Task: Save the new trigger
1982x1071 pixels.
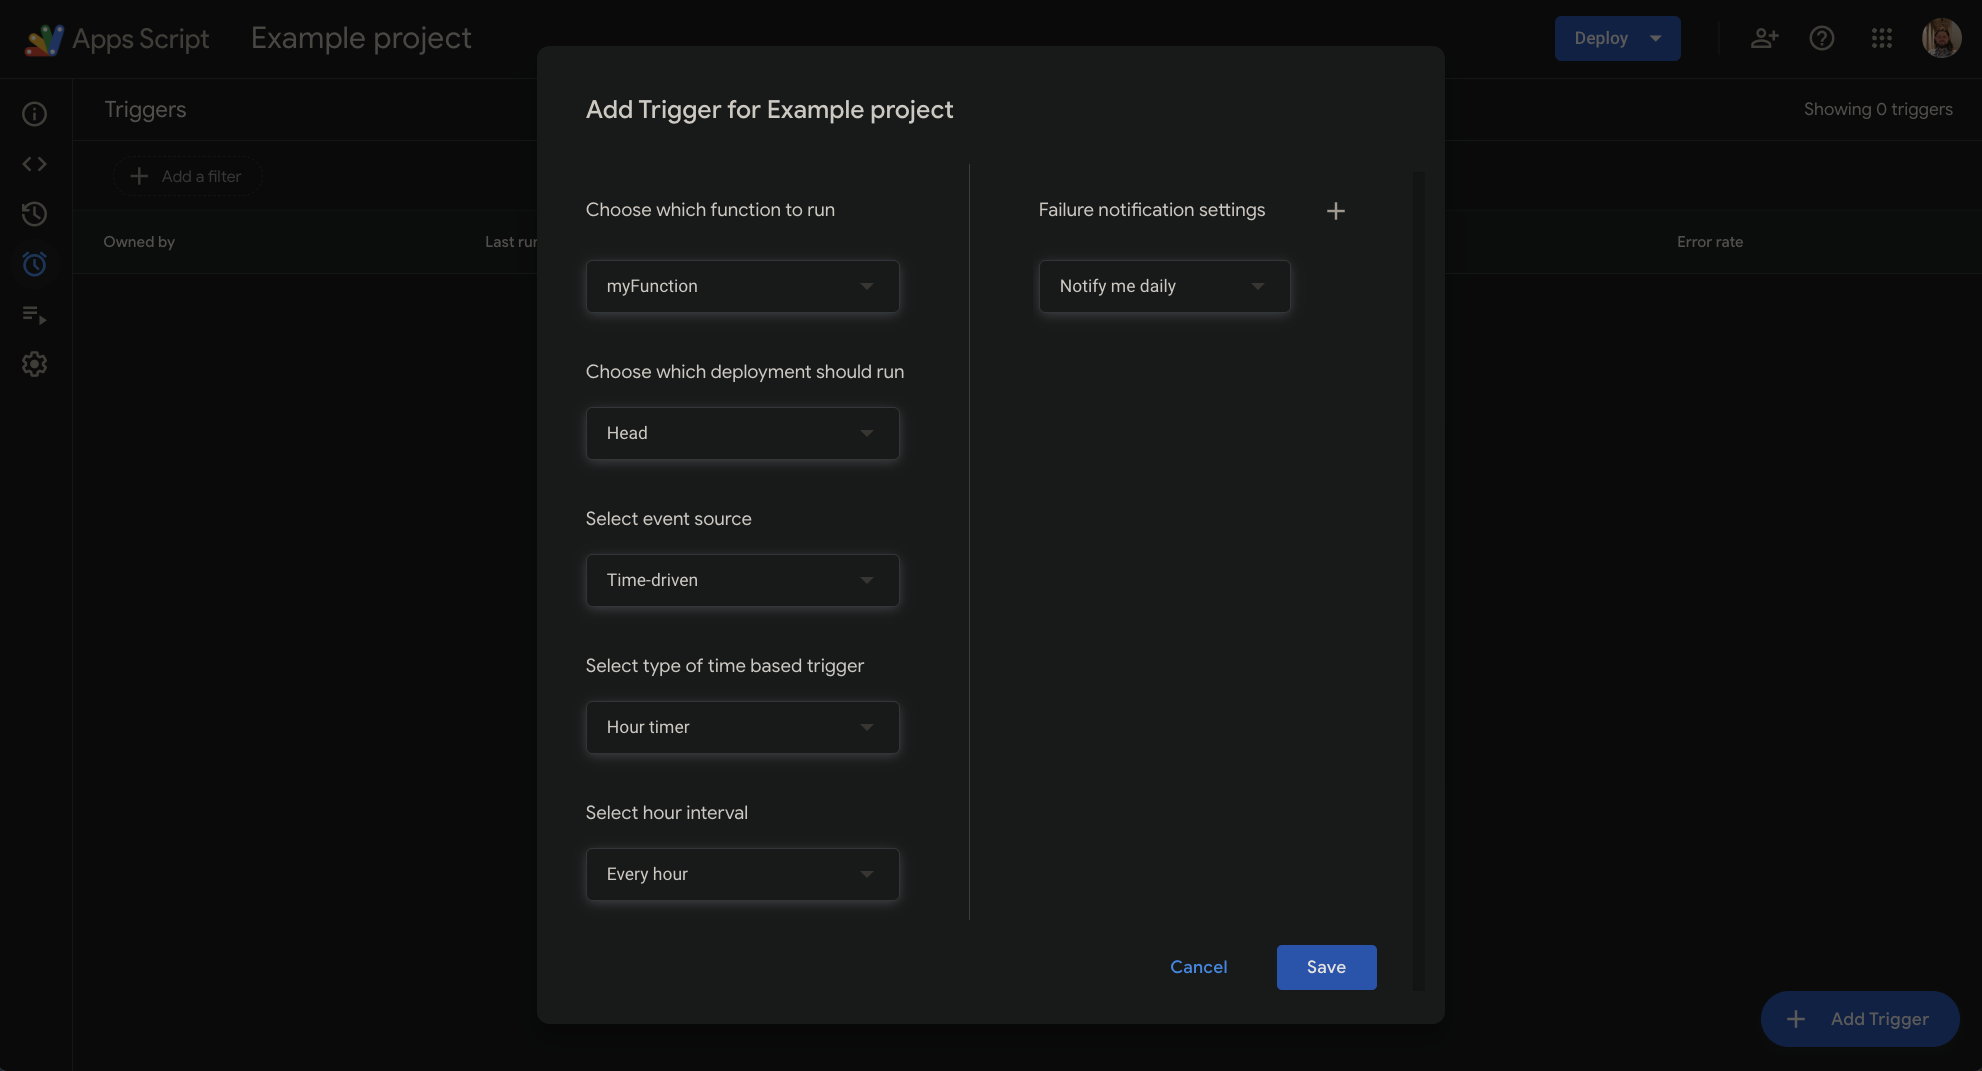Action: (x=1326, y=967)
